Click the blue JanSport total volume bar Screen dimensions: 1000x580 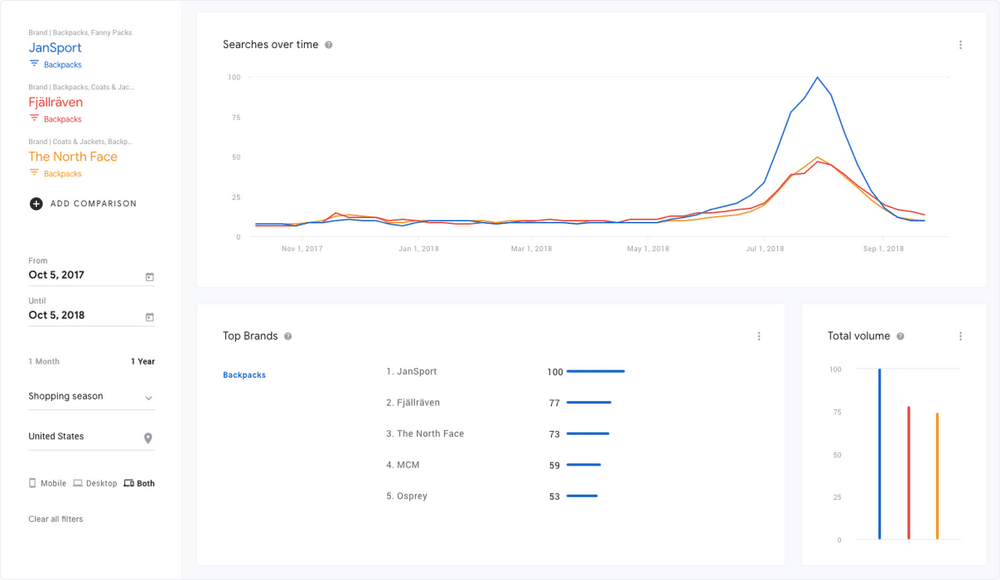pyautogui.click(x=879, y=454)
